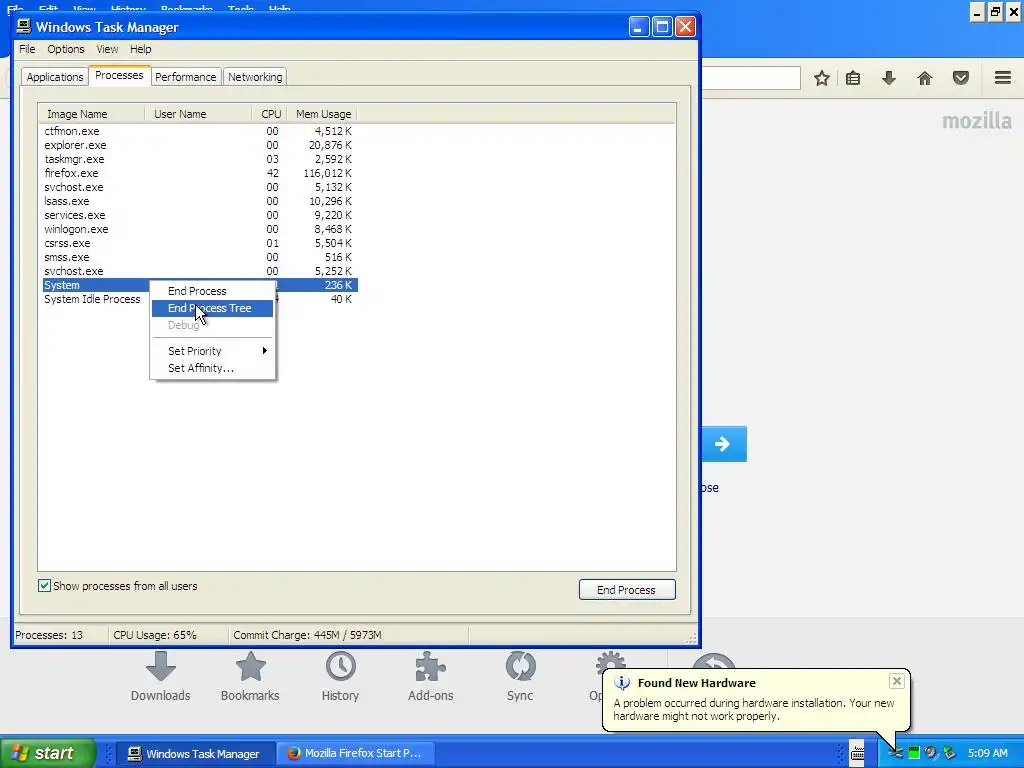Open Bookmarks shortcut on Firefox start page
The width and height of the screenshot is (1024, 768).
[250, 677]
